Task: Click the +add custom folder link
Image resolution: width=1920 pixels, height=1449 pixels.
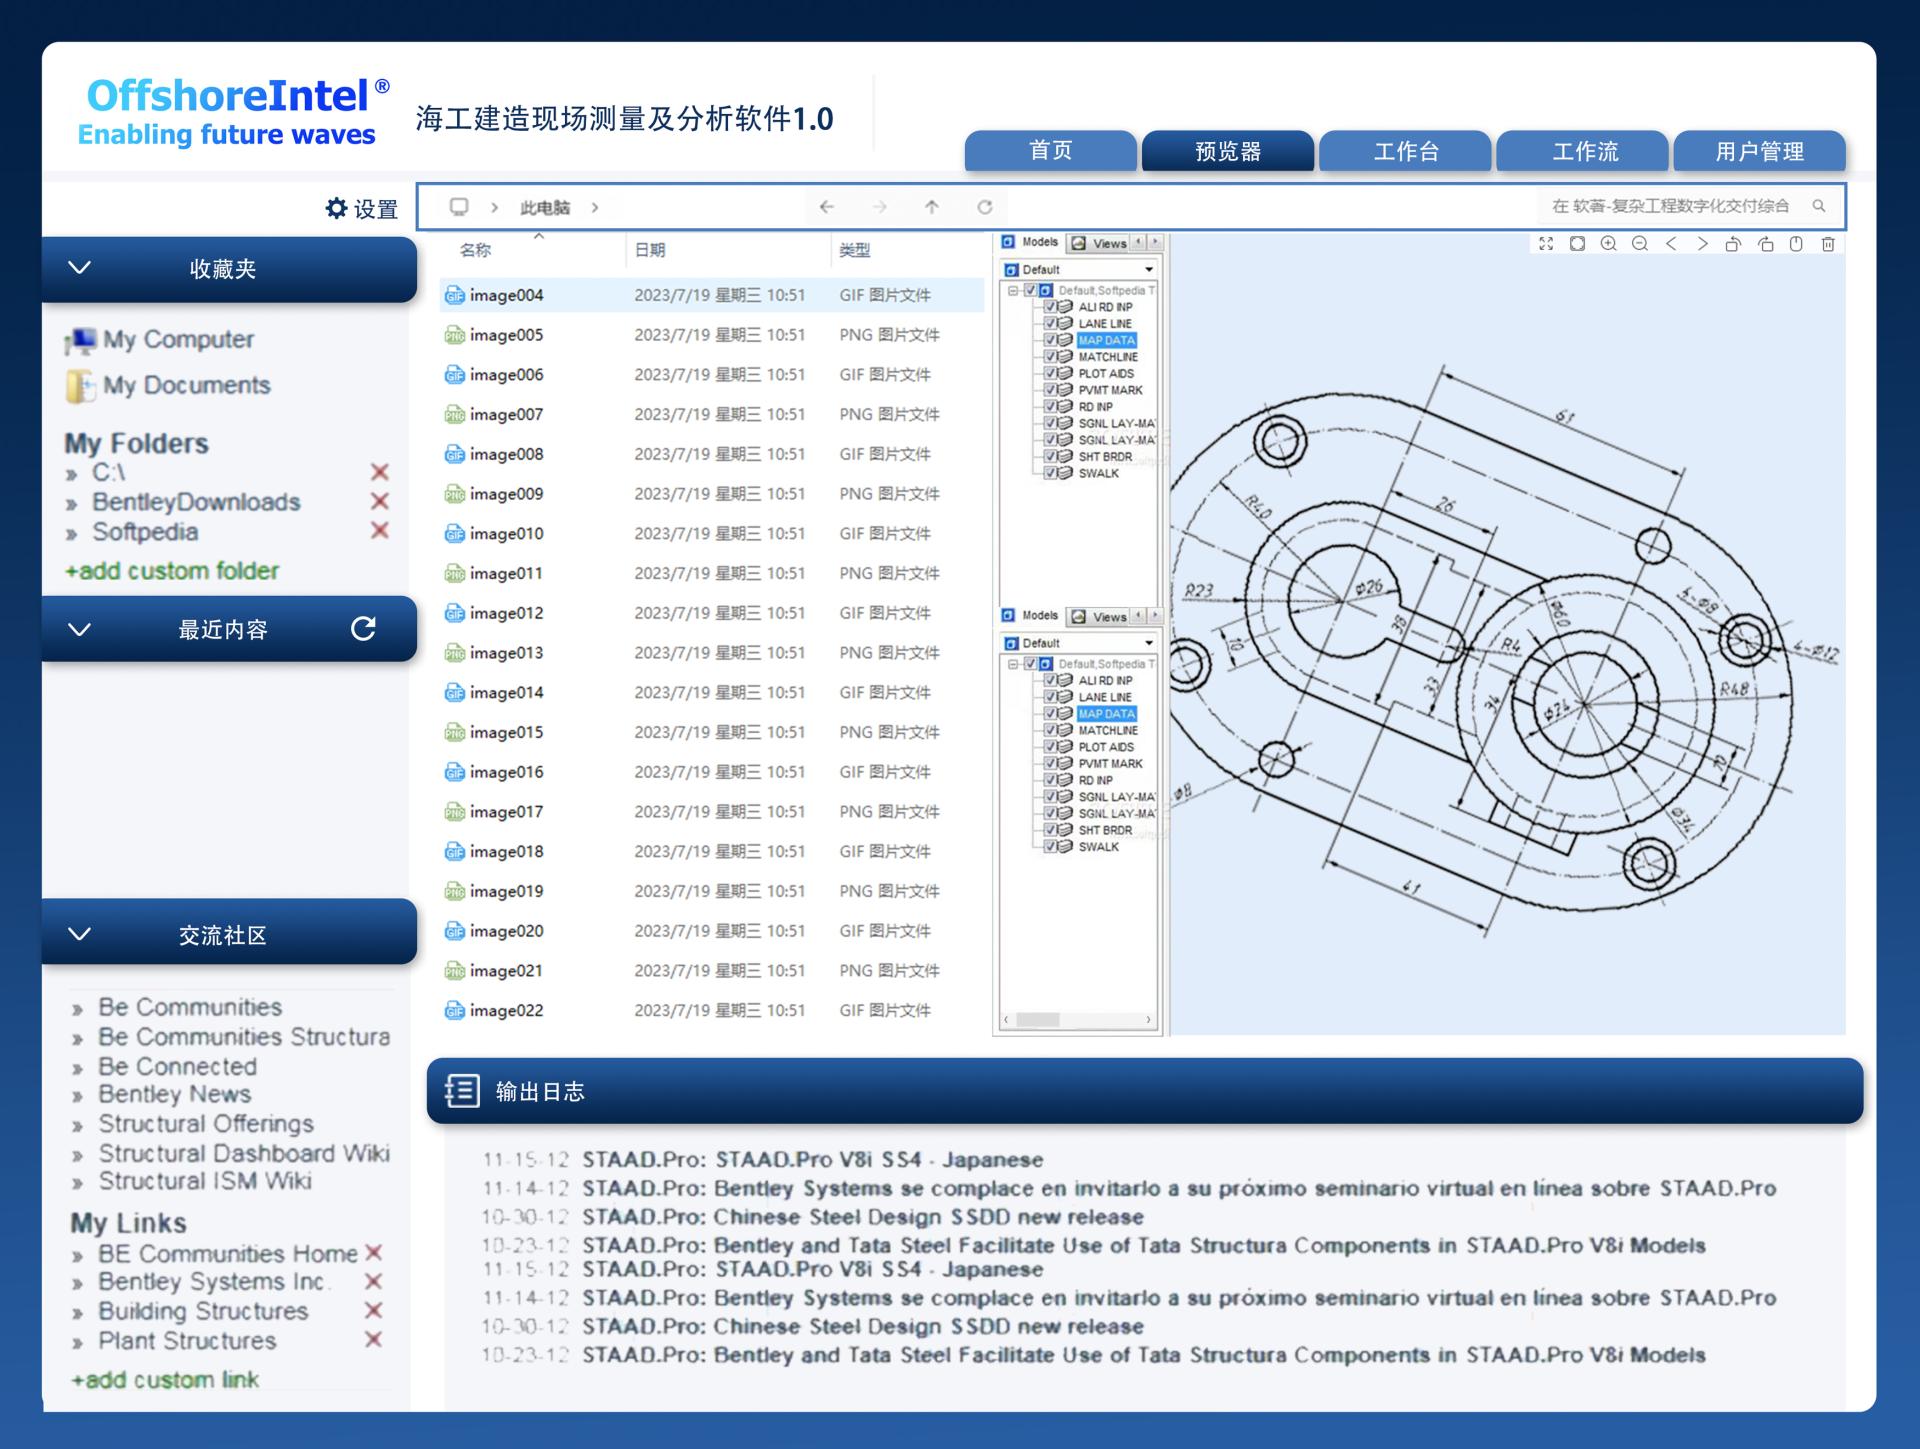Action: [172, 571]
